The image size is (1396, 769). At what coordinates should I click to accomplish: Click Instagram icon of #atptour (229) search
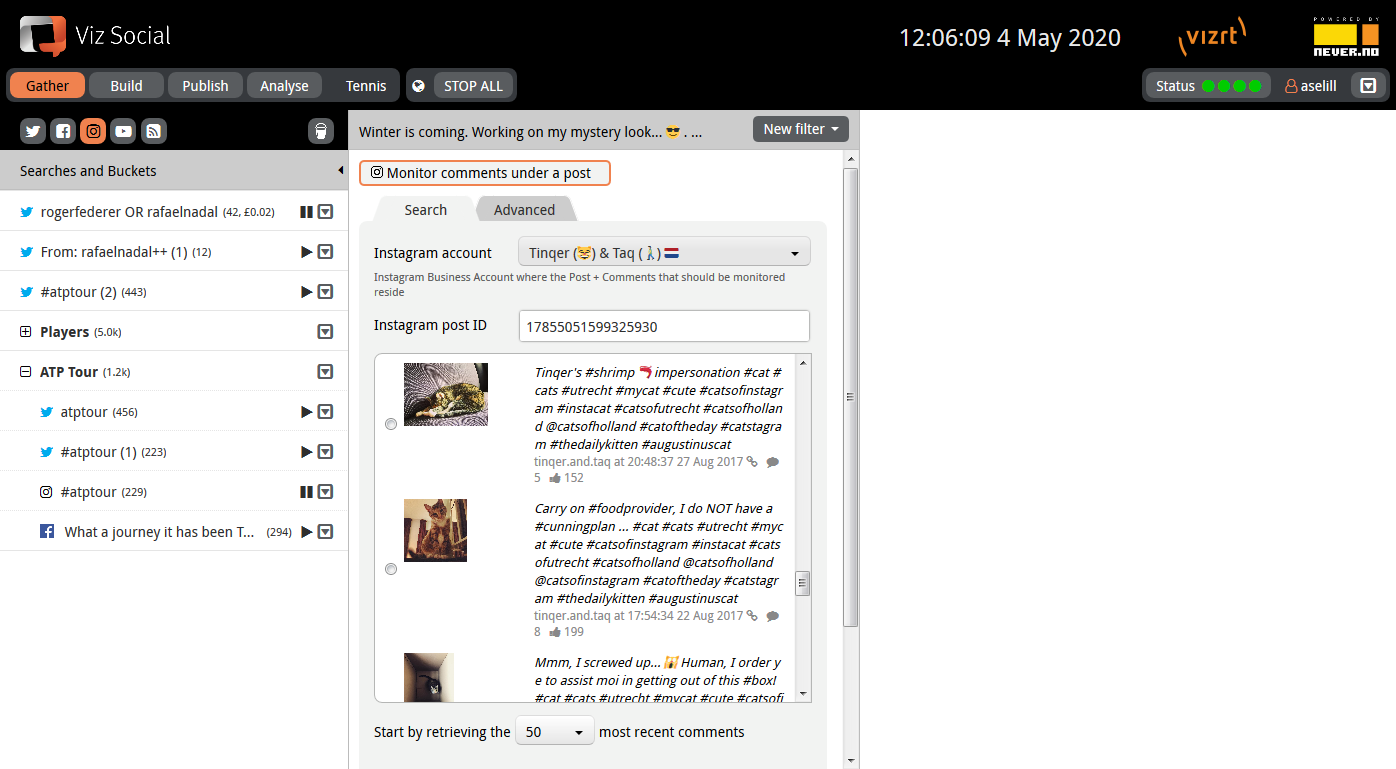click(46, 492)
